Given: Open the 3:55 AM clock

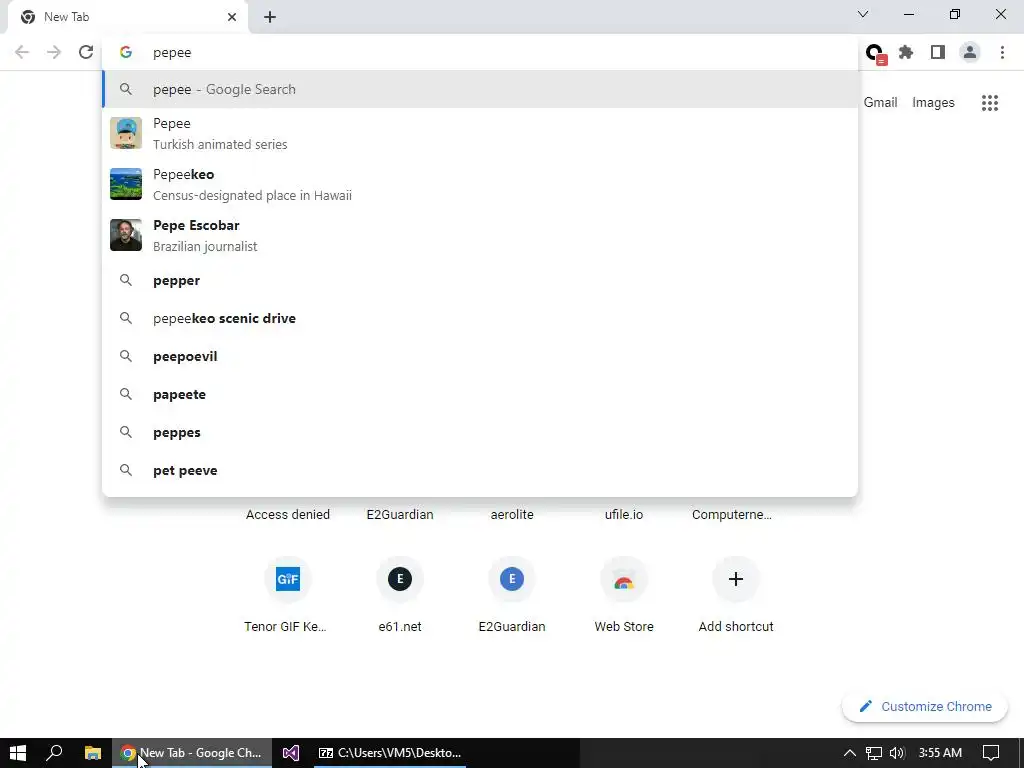Looking at the screenshot, I should [x=940, y=753].
